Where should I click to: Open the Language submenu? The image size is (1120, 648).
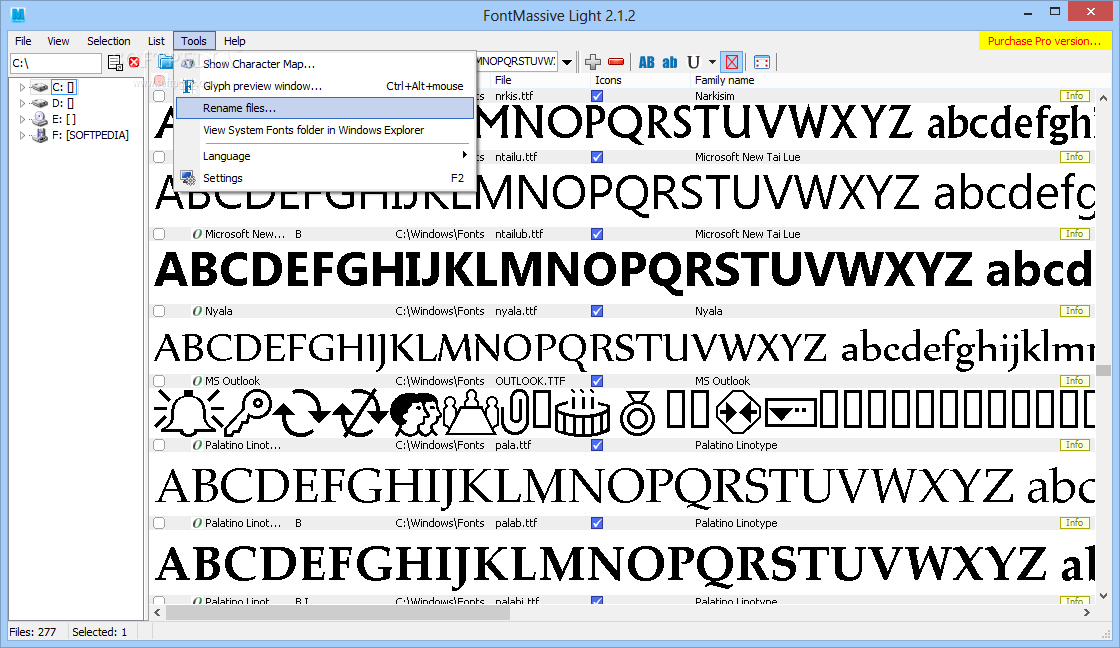325,156
